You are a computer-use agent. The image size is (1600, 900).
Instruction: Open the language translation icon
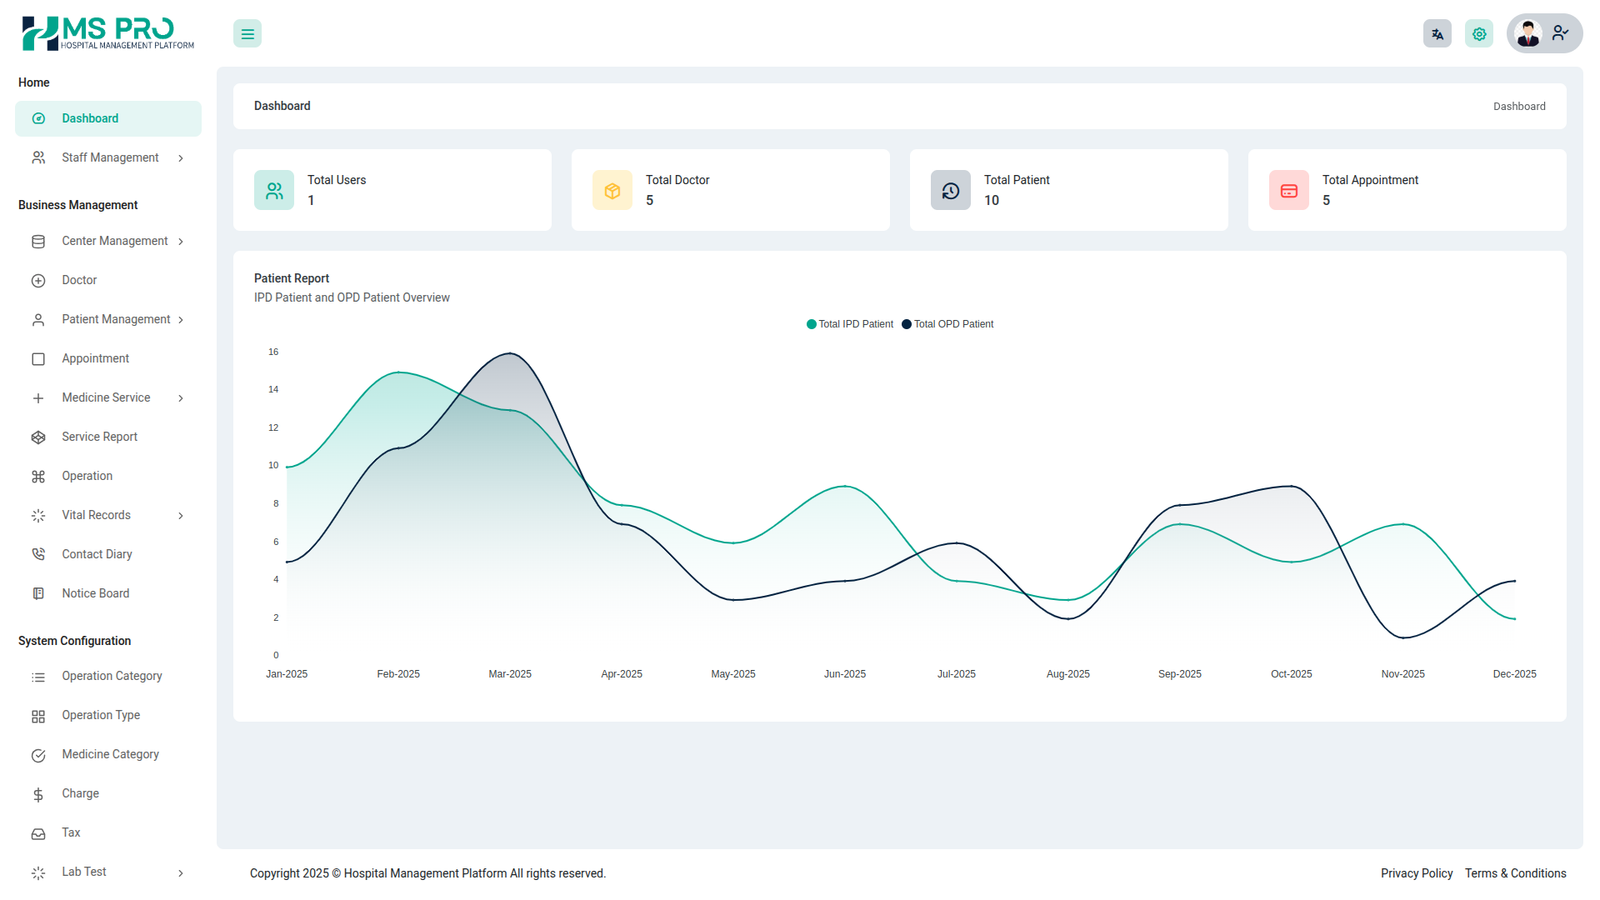1437,34
